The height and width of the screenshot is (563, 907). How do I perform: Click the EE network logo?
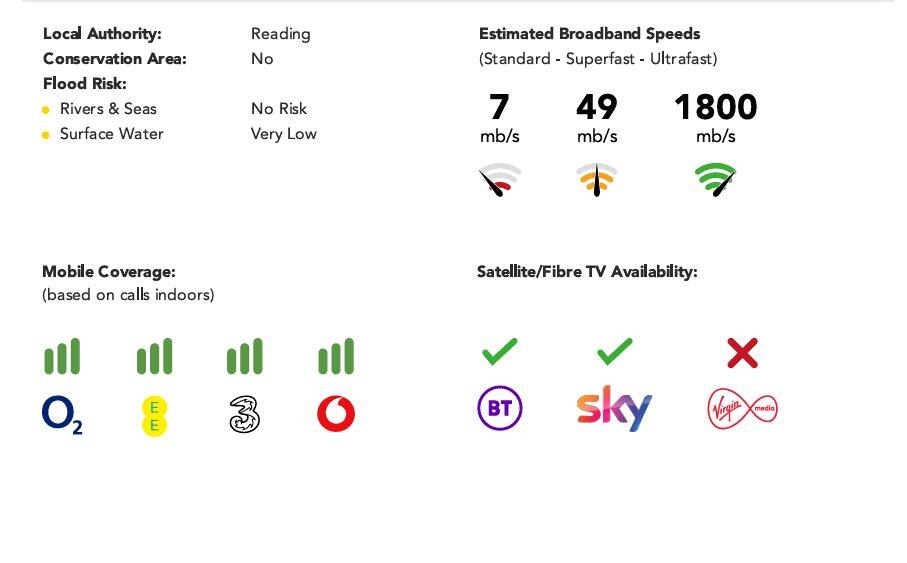[154, 415]
